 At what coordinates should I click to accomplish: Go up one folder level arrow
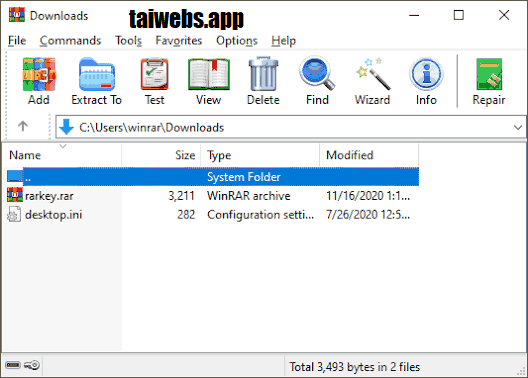(23, 126)
